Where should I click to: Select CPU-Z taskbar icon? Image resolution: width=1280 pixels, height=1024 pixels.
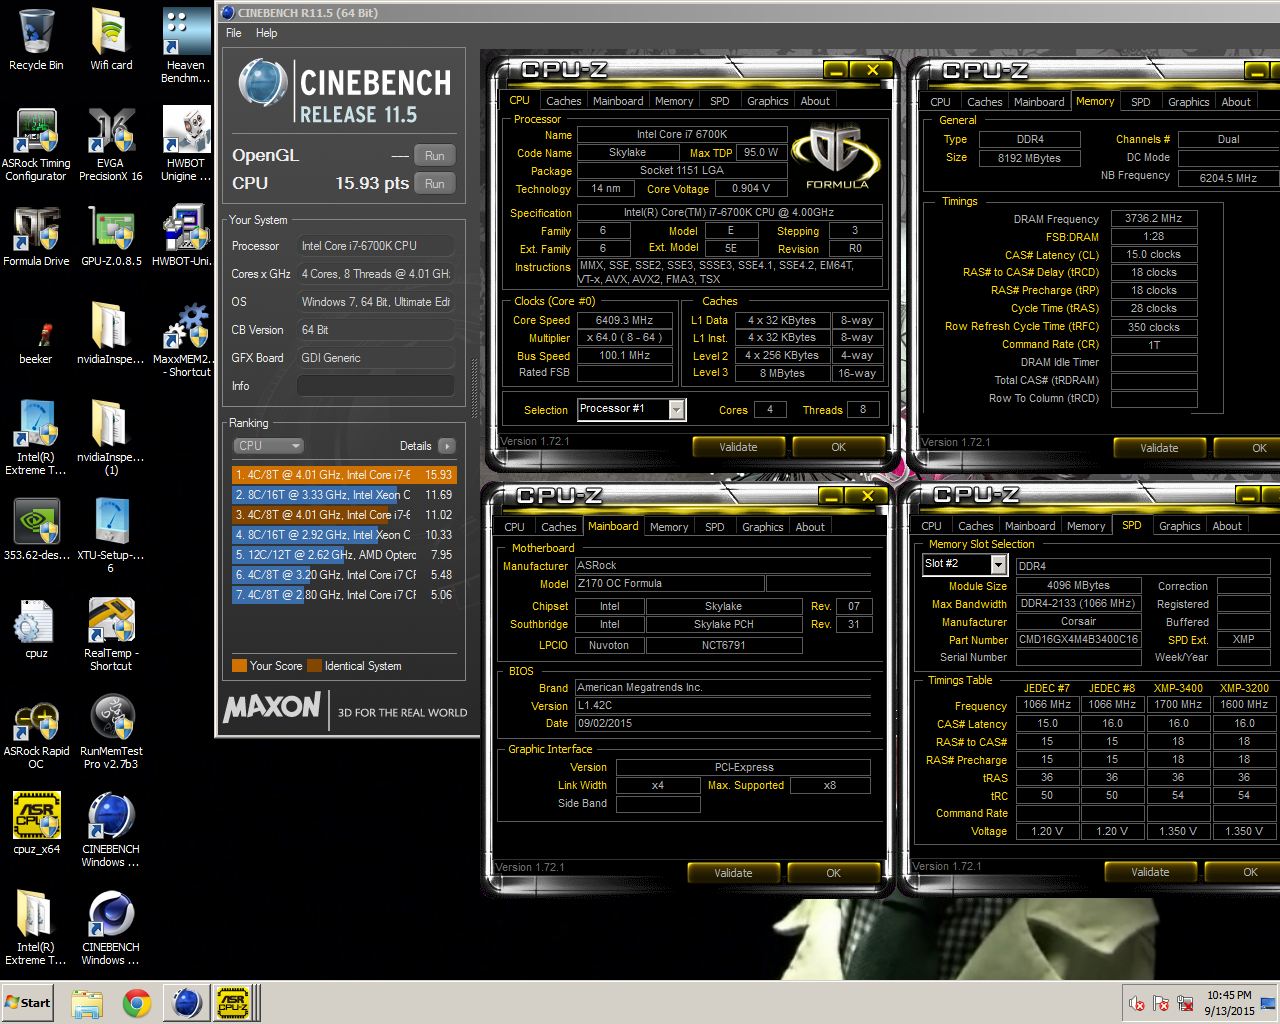tap(234, 1002)
